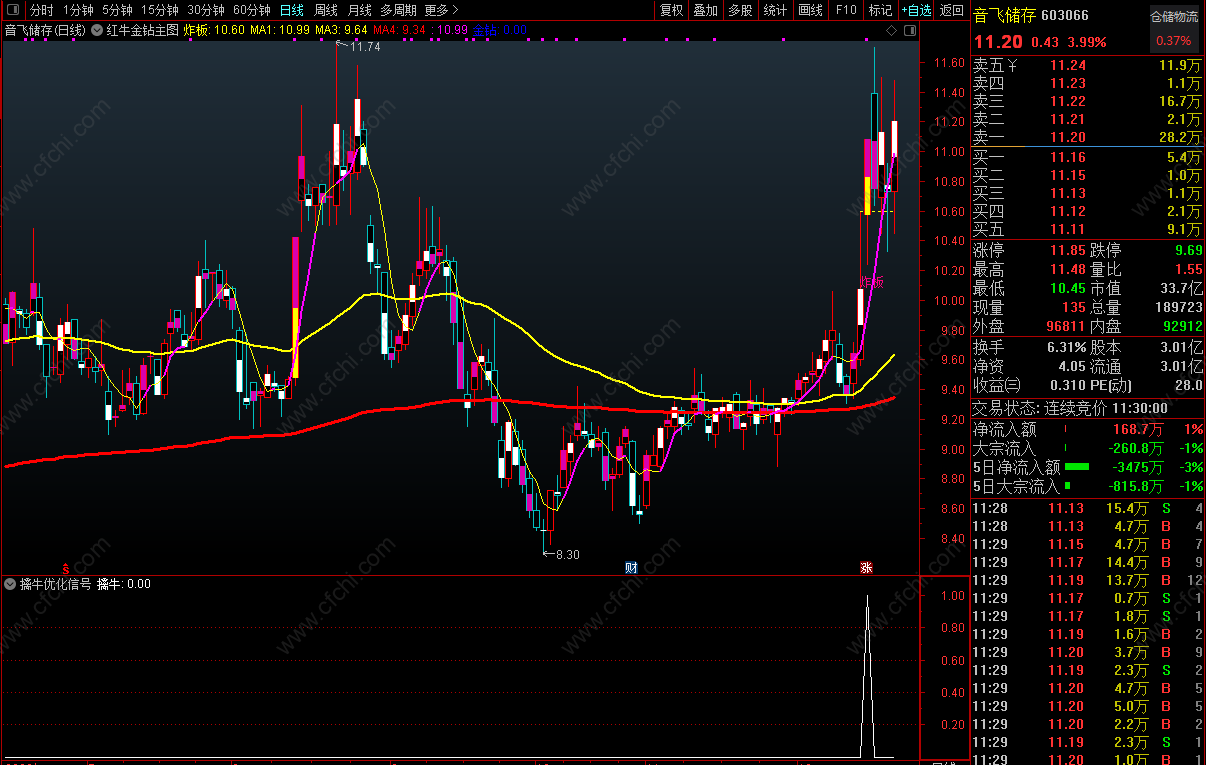
Task: Click the 5日净流入额 green bar
Action: click(x=1077, y=467)
